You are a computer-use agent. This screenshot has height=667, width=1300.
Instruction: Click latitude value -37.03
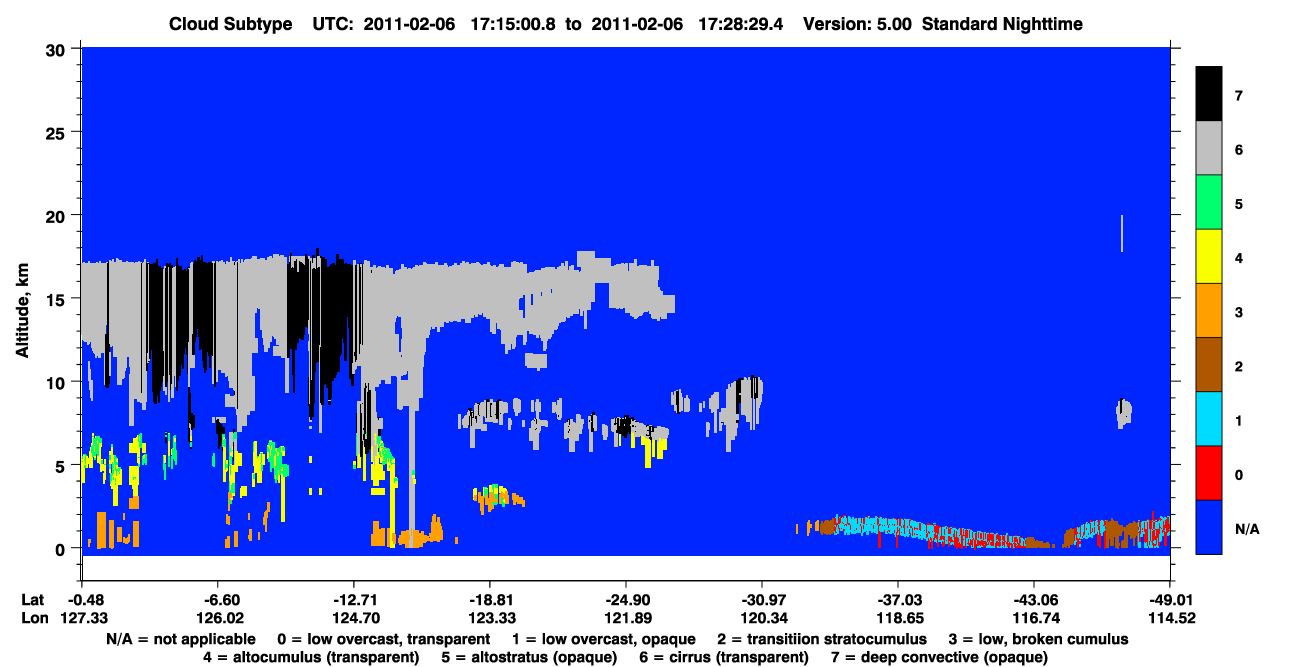[898, 599]
